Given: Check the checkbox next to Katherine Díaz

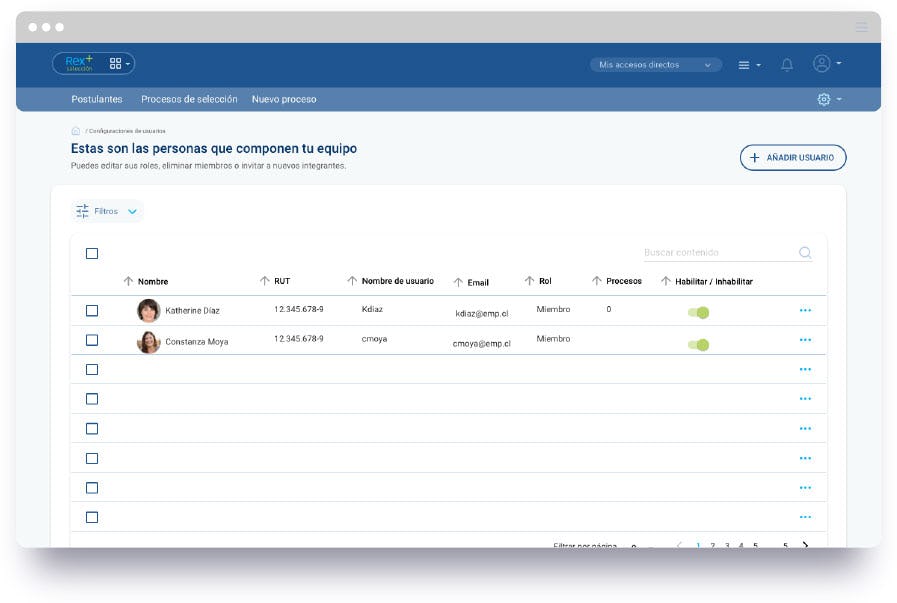Looking at the screenshot, I should pyautogui.click(x=92, y=310).
